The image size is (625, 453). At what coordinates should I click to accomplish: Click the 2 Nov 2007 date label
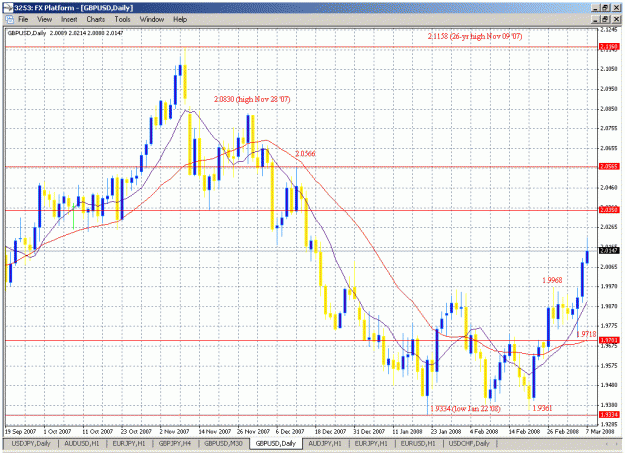pos(175,432)
